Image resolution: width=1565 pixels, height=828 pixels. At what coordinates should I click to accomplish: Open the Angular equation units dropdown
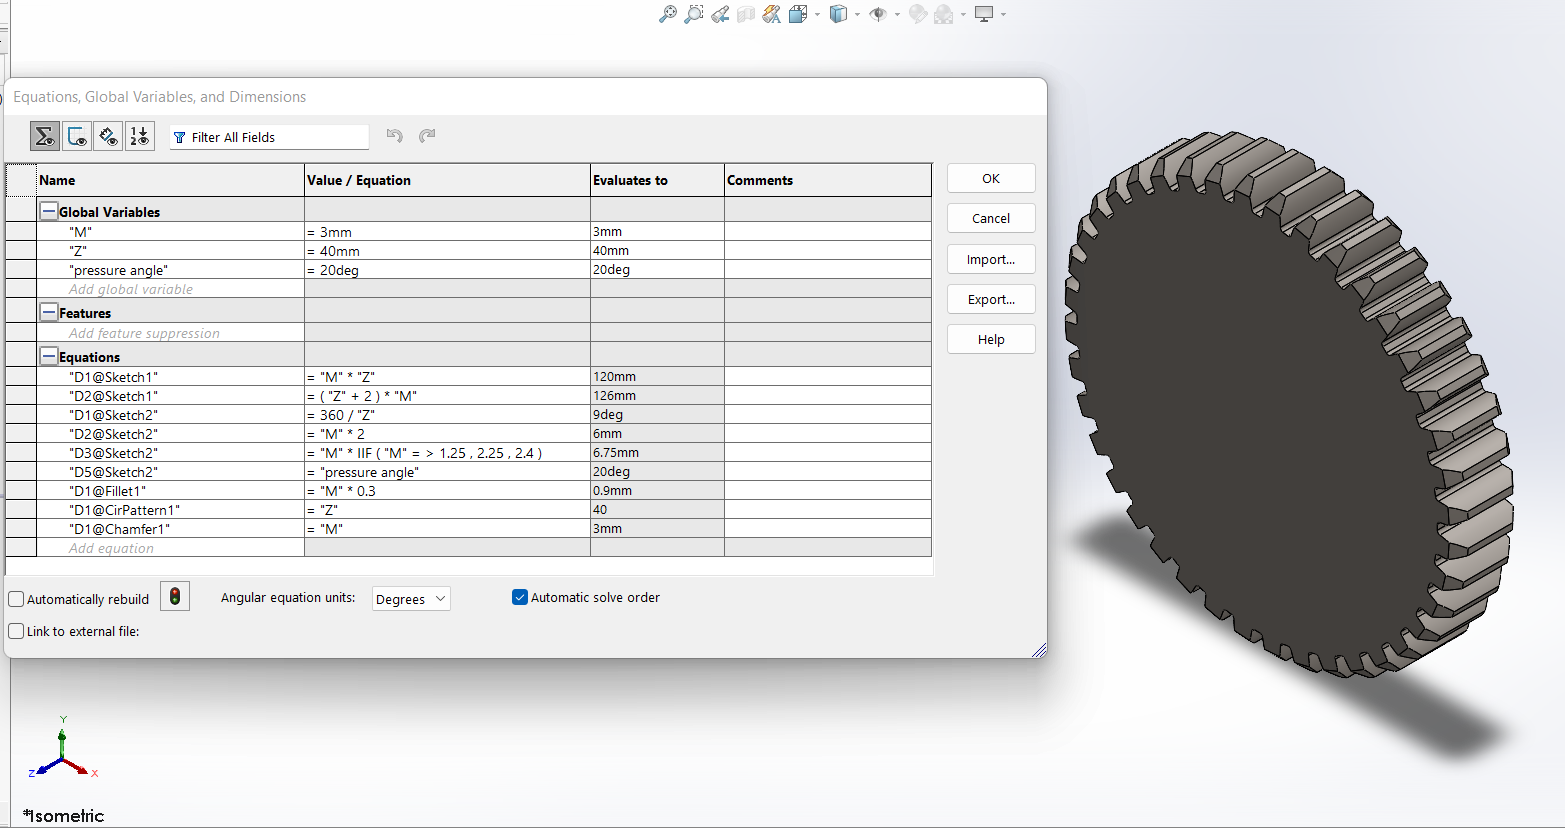(x=411, y=599)
